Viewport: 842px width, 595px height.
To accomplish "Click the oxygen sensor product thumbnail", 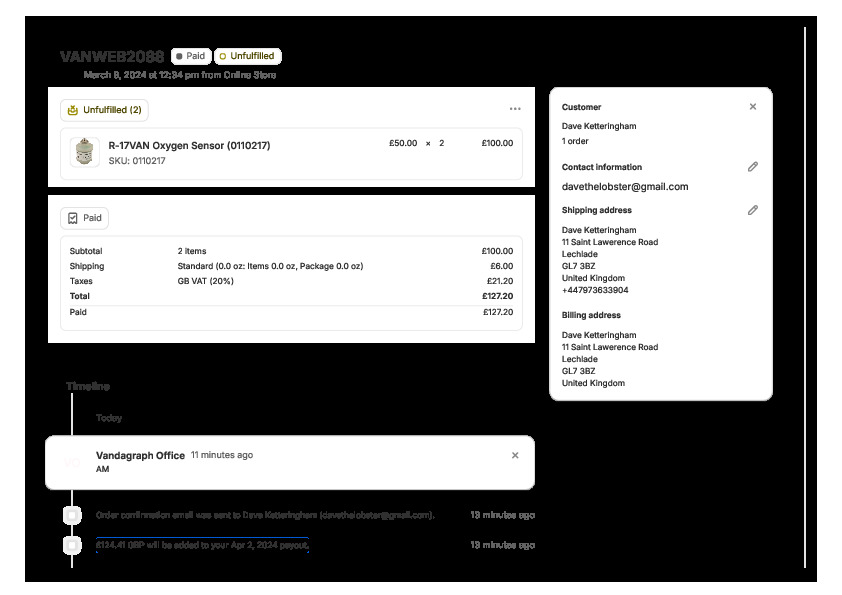I will click(85, 152).
